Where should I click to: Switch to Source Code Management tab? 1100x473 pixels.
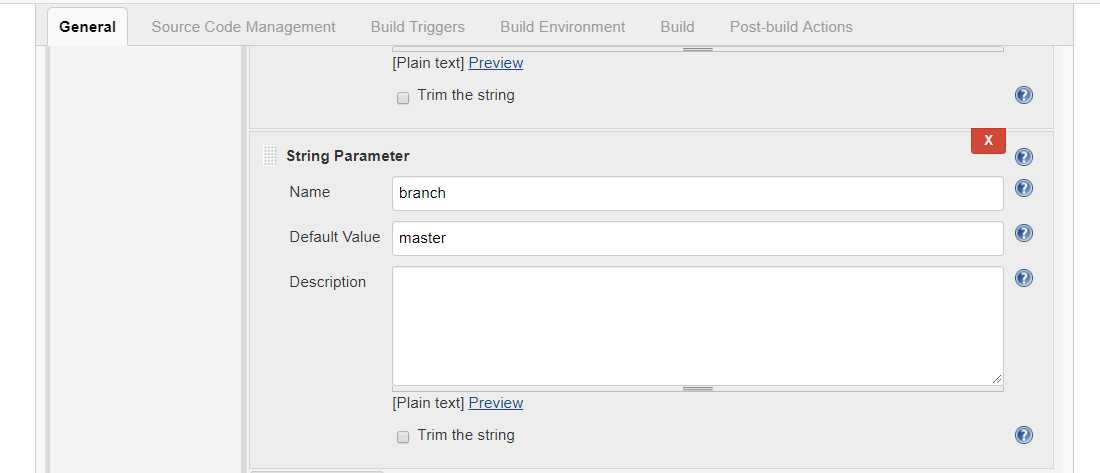[x=243, y=27]
